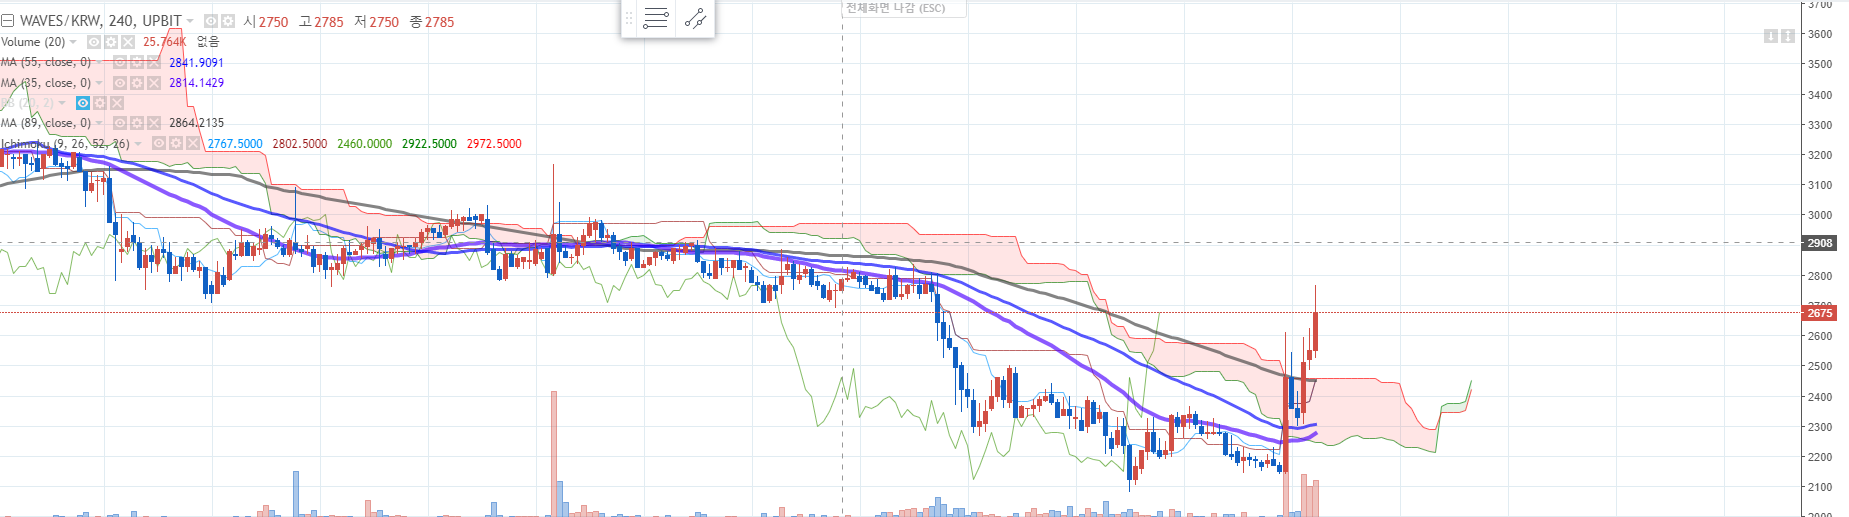The height and width of the screenshot is (517, 1849).
Task: Expand the WAVES/KRW title dropdown arrow
Action: 190,21
